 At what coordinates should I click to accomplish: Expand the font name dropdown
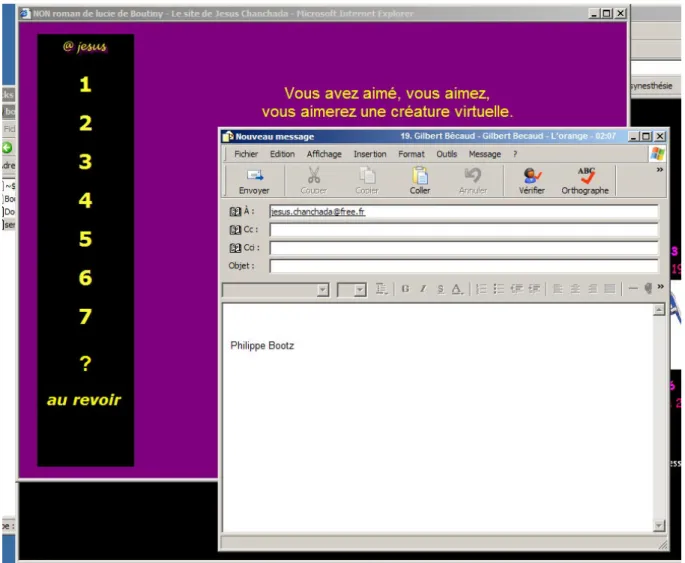pos(323,290)
